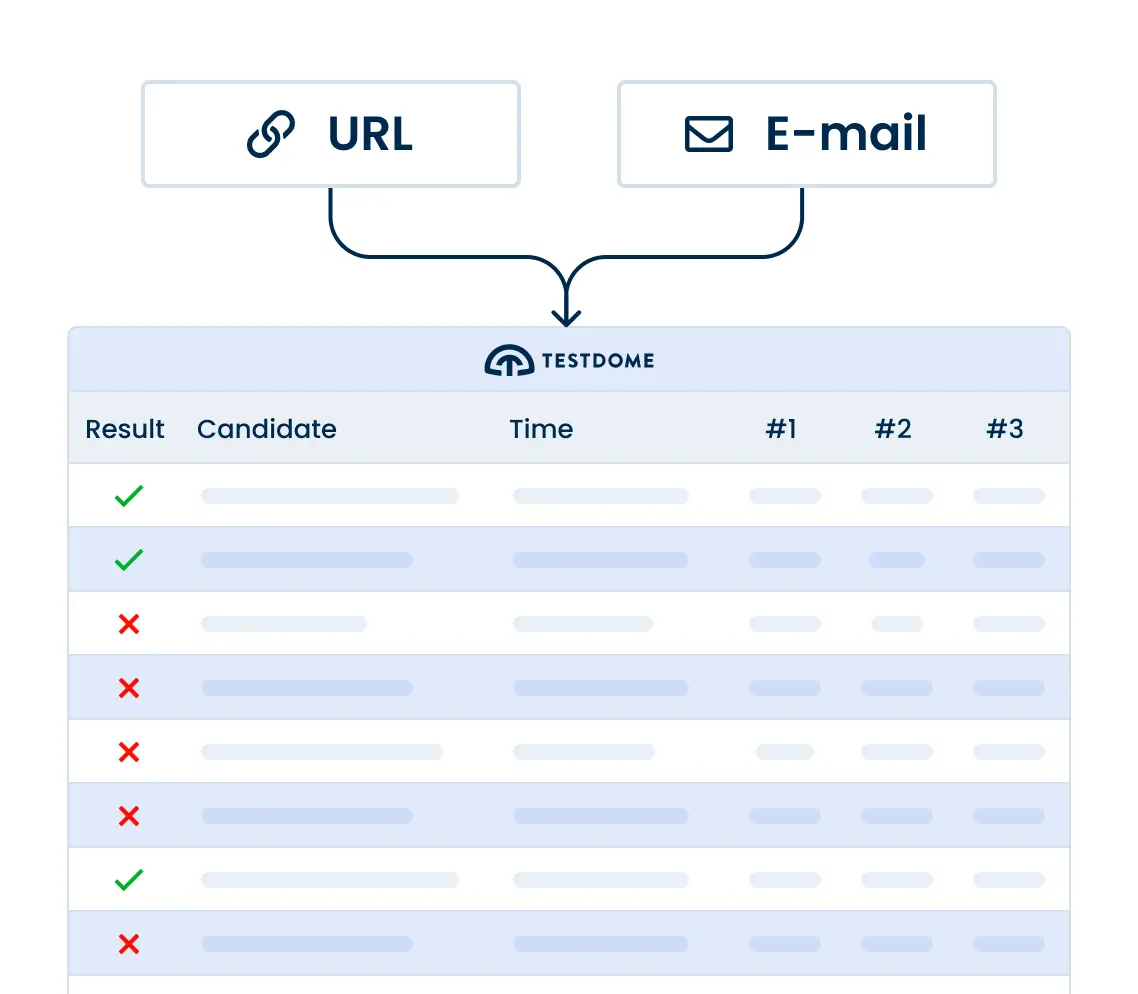Select the Time column header

point(541,429)
